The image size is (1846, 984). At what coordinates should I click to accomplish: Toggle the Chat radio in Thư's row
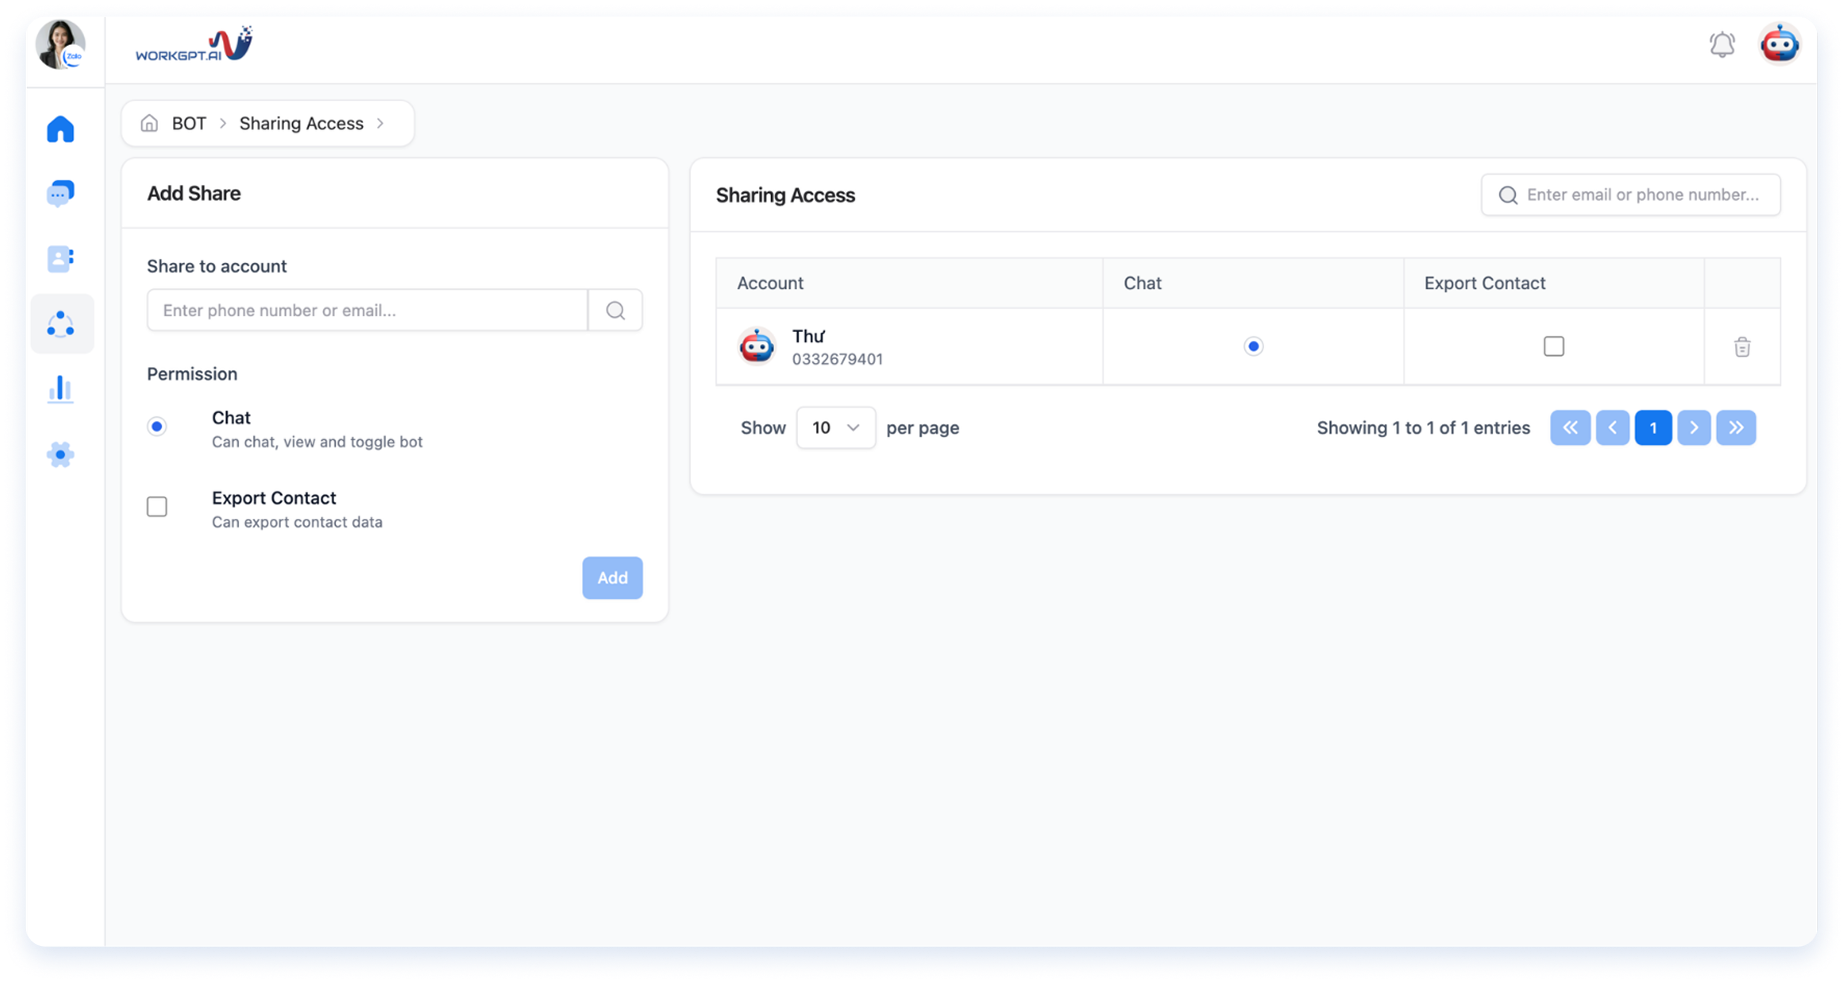point(1253,346)
